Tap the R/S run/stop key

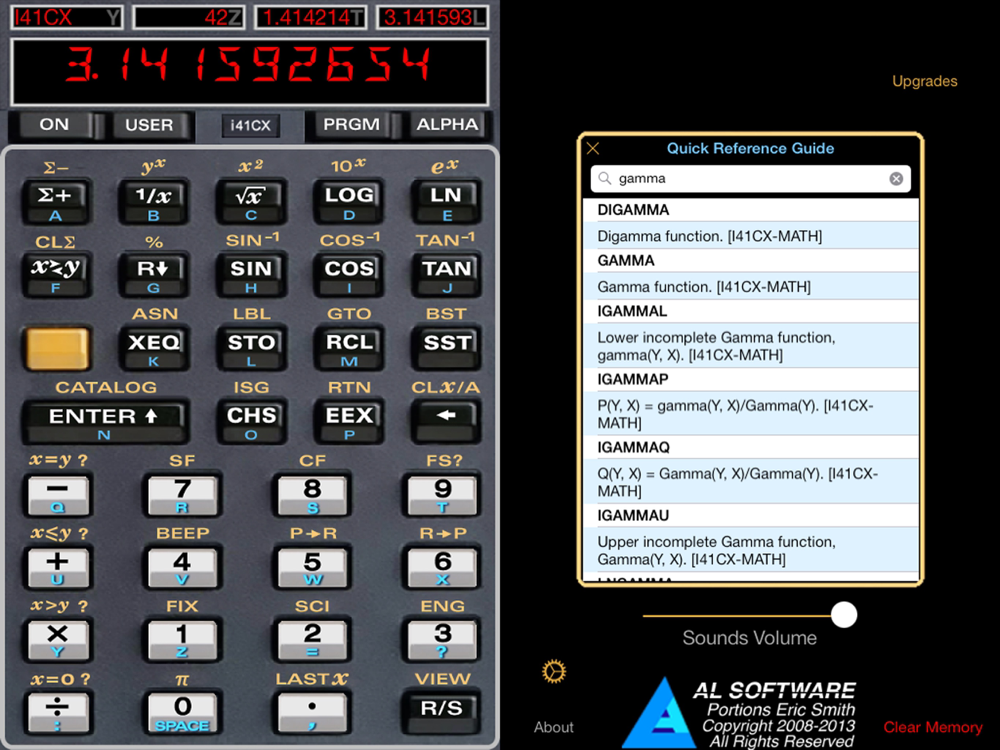click(x=441, y=712)
